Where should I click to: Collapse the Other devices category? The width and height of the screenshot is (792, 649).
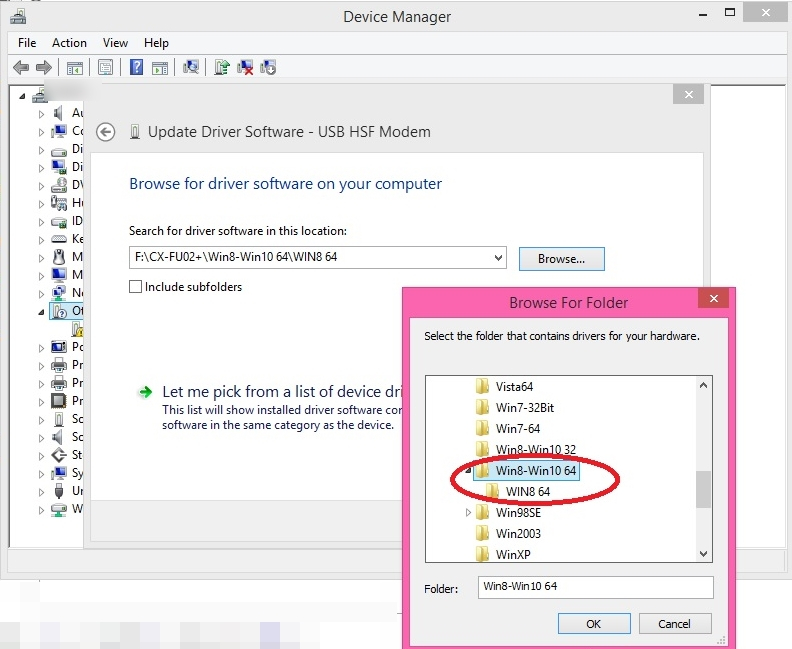click(41, 313)
